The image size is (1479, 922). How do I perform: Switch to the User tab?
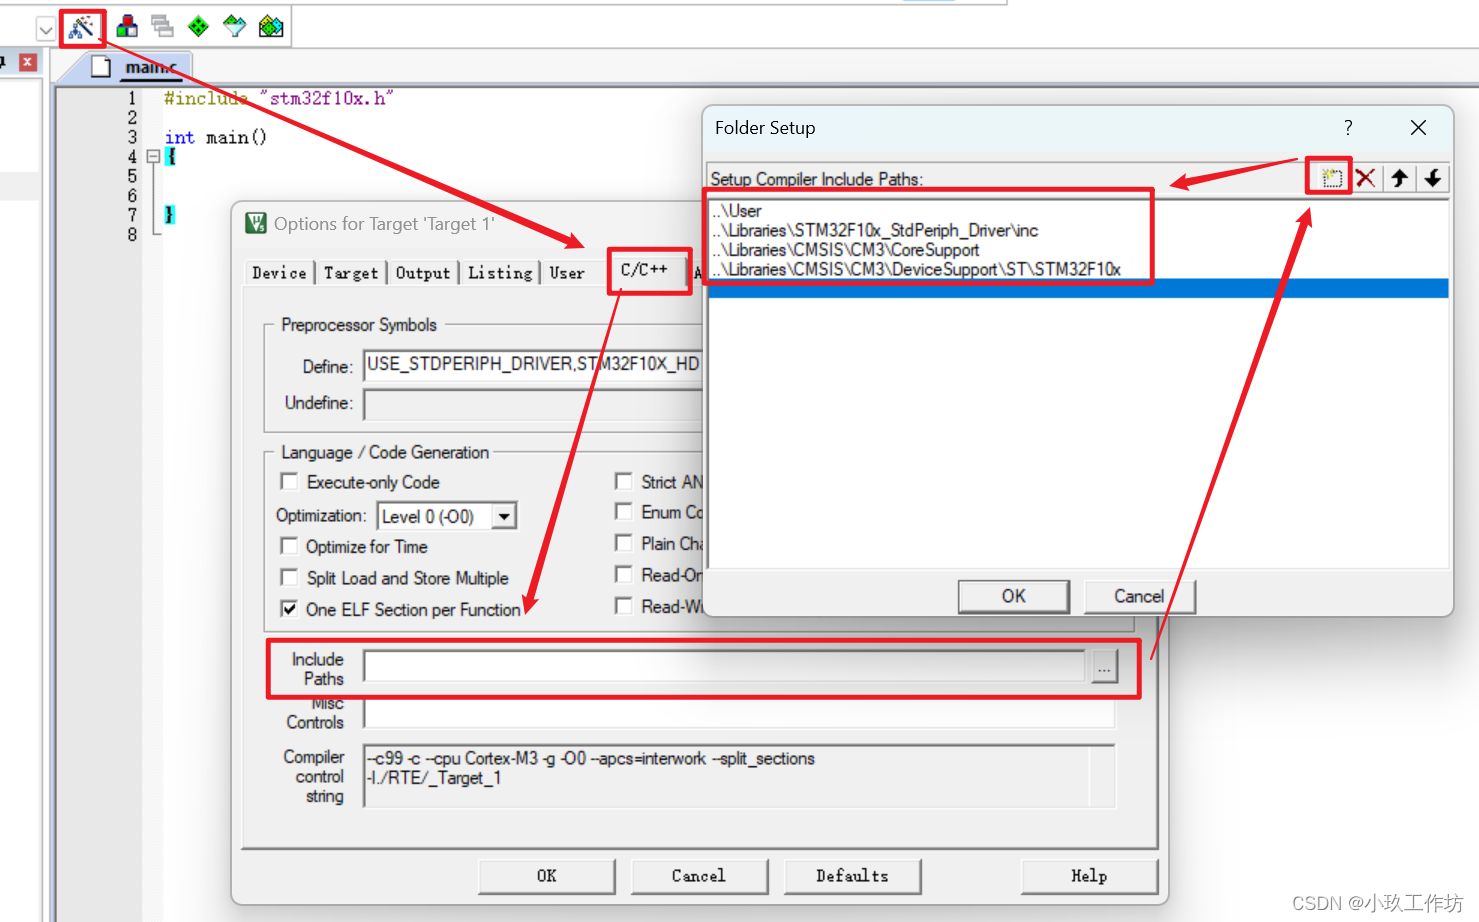point(567,273)
